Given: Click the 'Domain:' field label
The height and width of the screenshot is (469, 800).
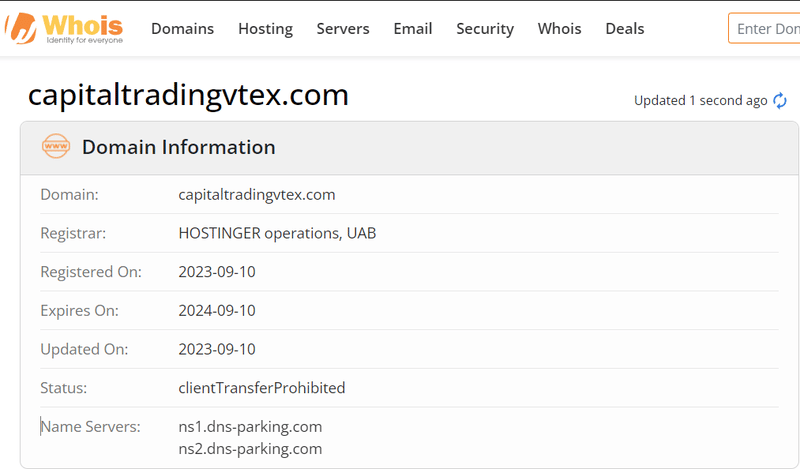Looking at the screenshot, I should point(69,194).
